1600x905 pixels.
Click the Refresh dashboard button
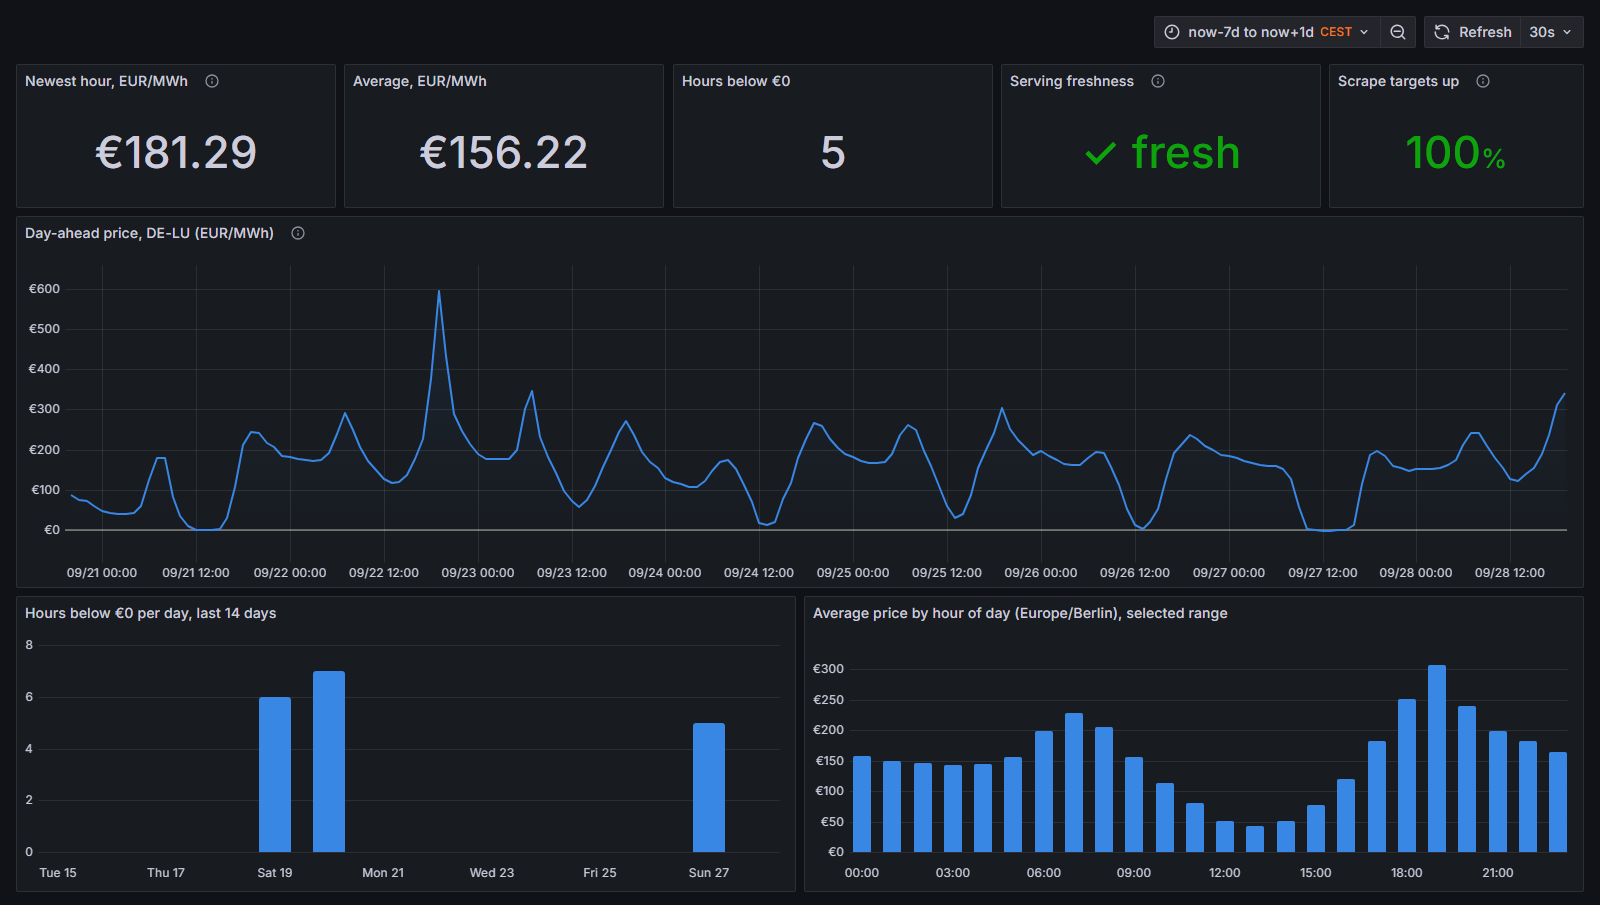tap(1472, 32)
